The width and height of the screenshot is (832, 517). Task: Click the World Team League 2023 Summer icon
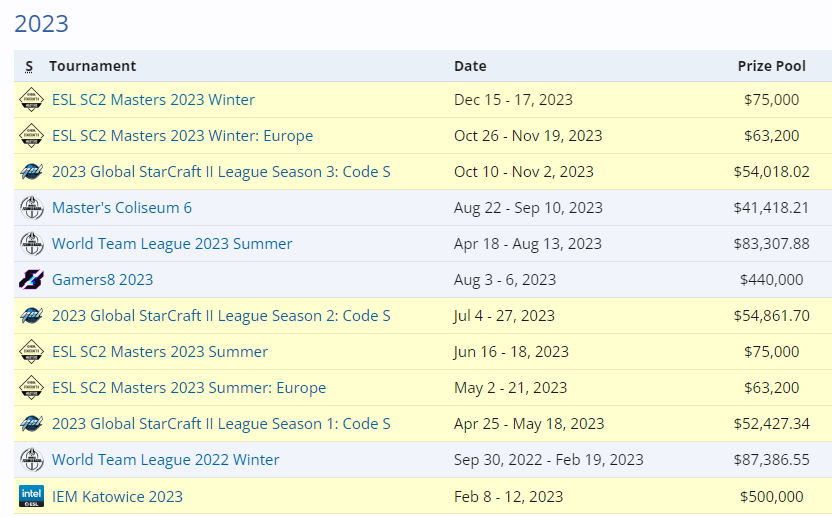point(31,244)
